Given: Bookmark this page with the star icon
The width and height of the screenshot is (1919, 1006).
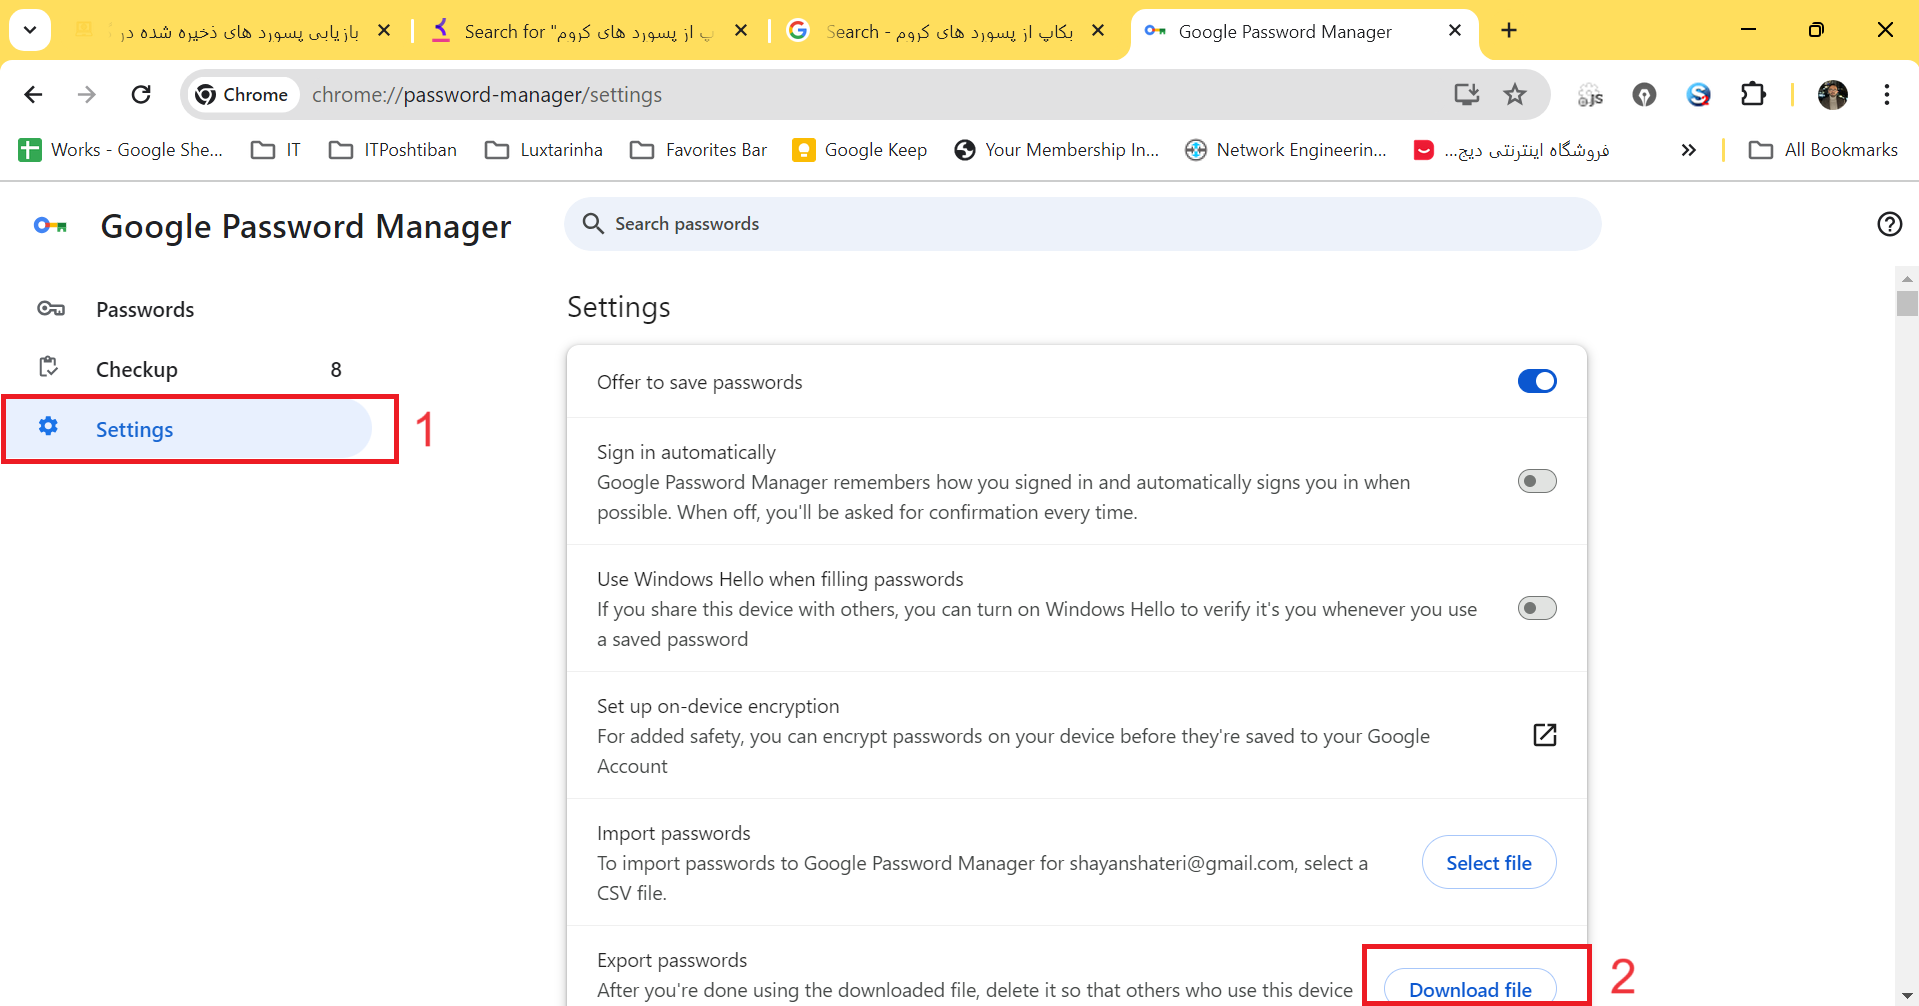Looking at the screenshot, I should (1515, 94).
